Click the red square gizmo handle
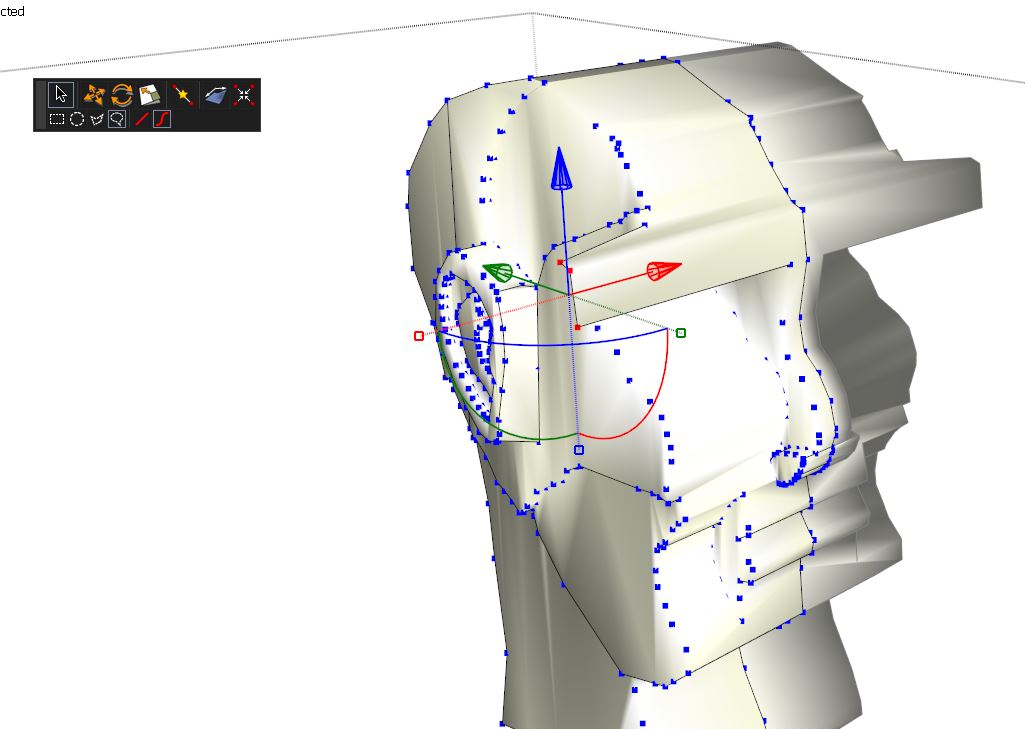Image resolution: width=1025 pixels, height=729 pixels. tap(419, 336)
